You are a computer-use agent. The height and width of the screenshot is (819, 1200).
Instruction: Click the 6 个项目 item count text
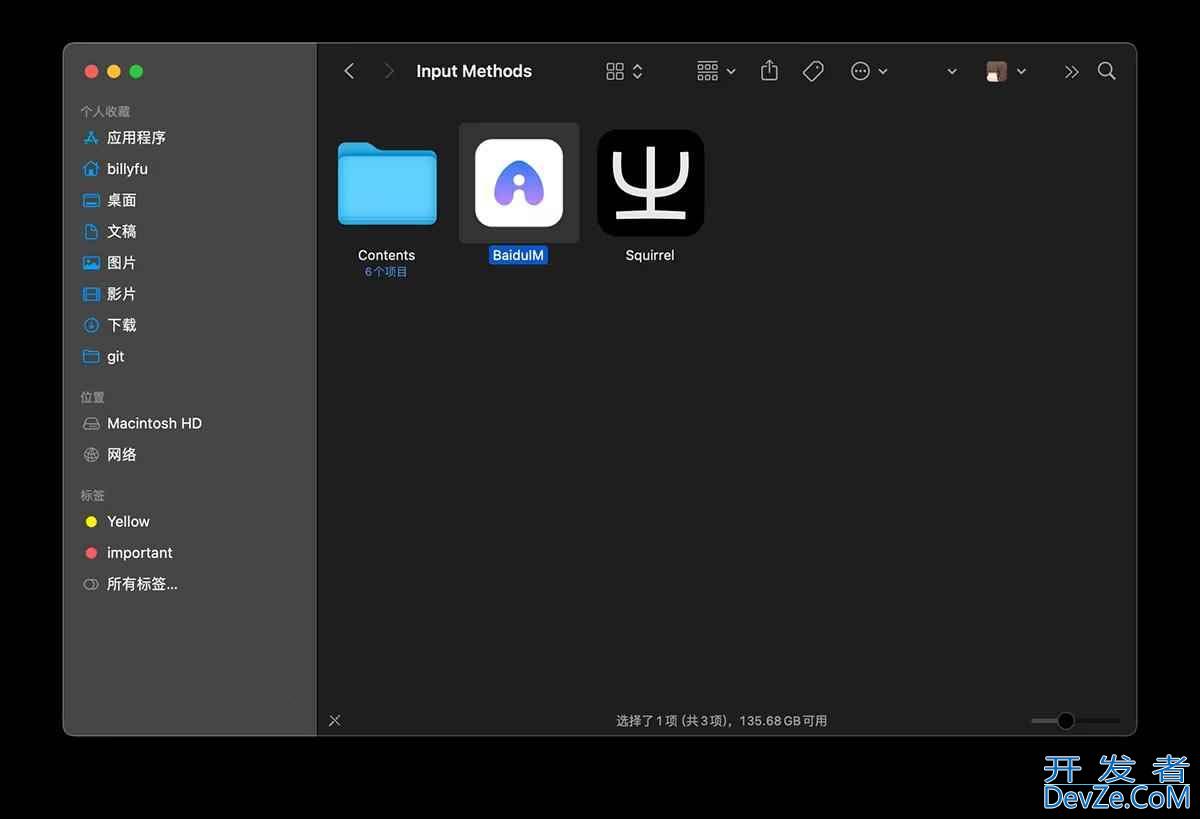click(386, 272)
